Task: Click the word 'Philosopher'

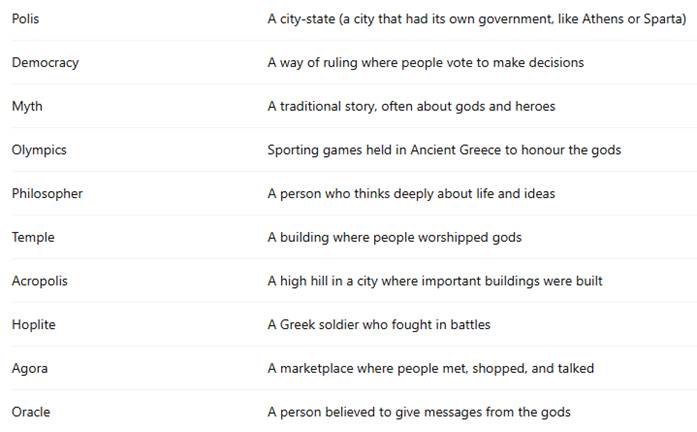Action: coord(47,194)
